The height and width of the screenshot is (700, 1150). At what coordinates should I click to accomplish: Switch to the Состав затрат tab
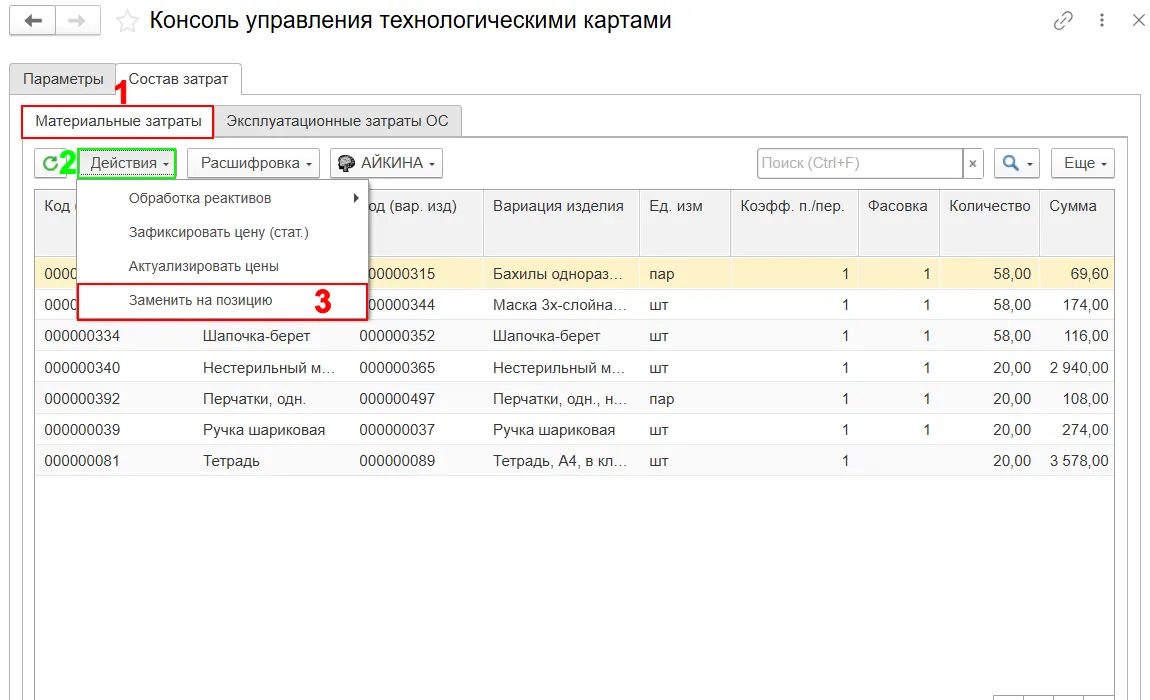(178, 79)
